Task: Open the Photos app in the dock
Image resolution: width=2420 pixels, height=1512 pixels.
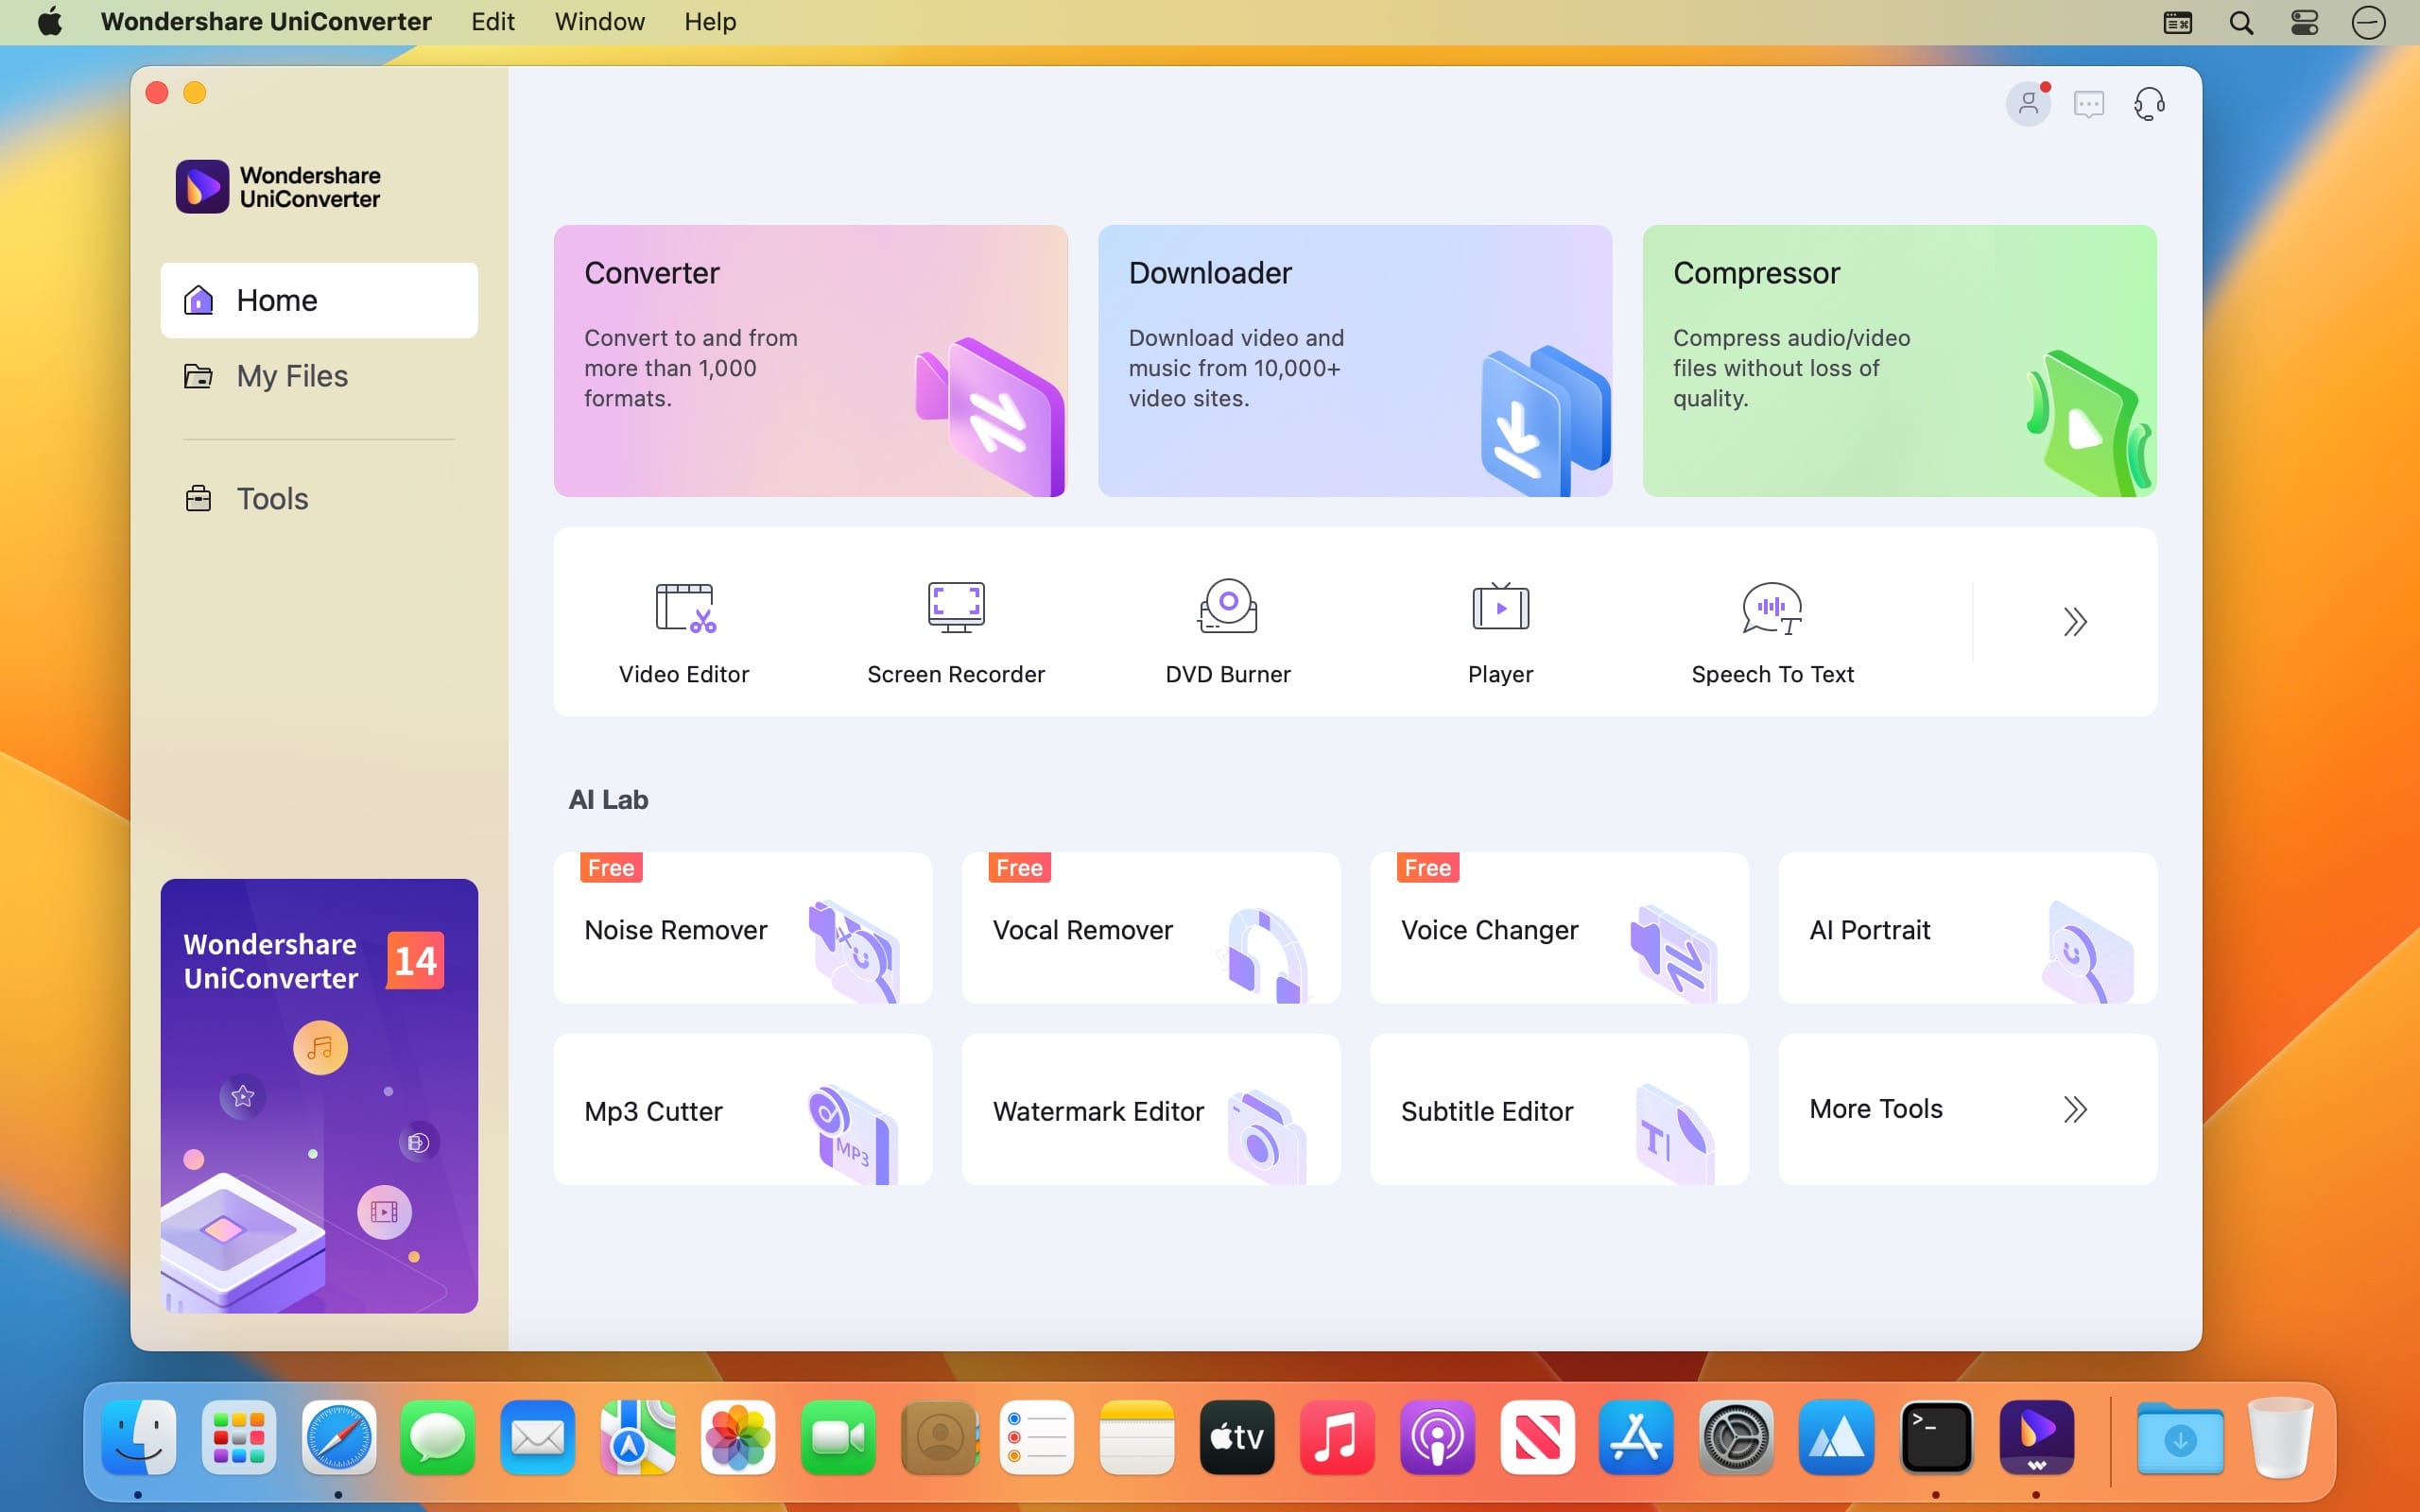Action: coord(738,1437)
